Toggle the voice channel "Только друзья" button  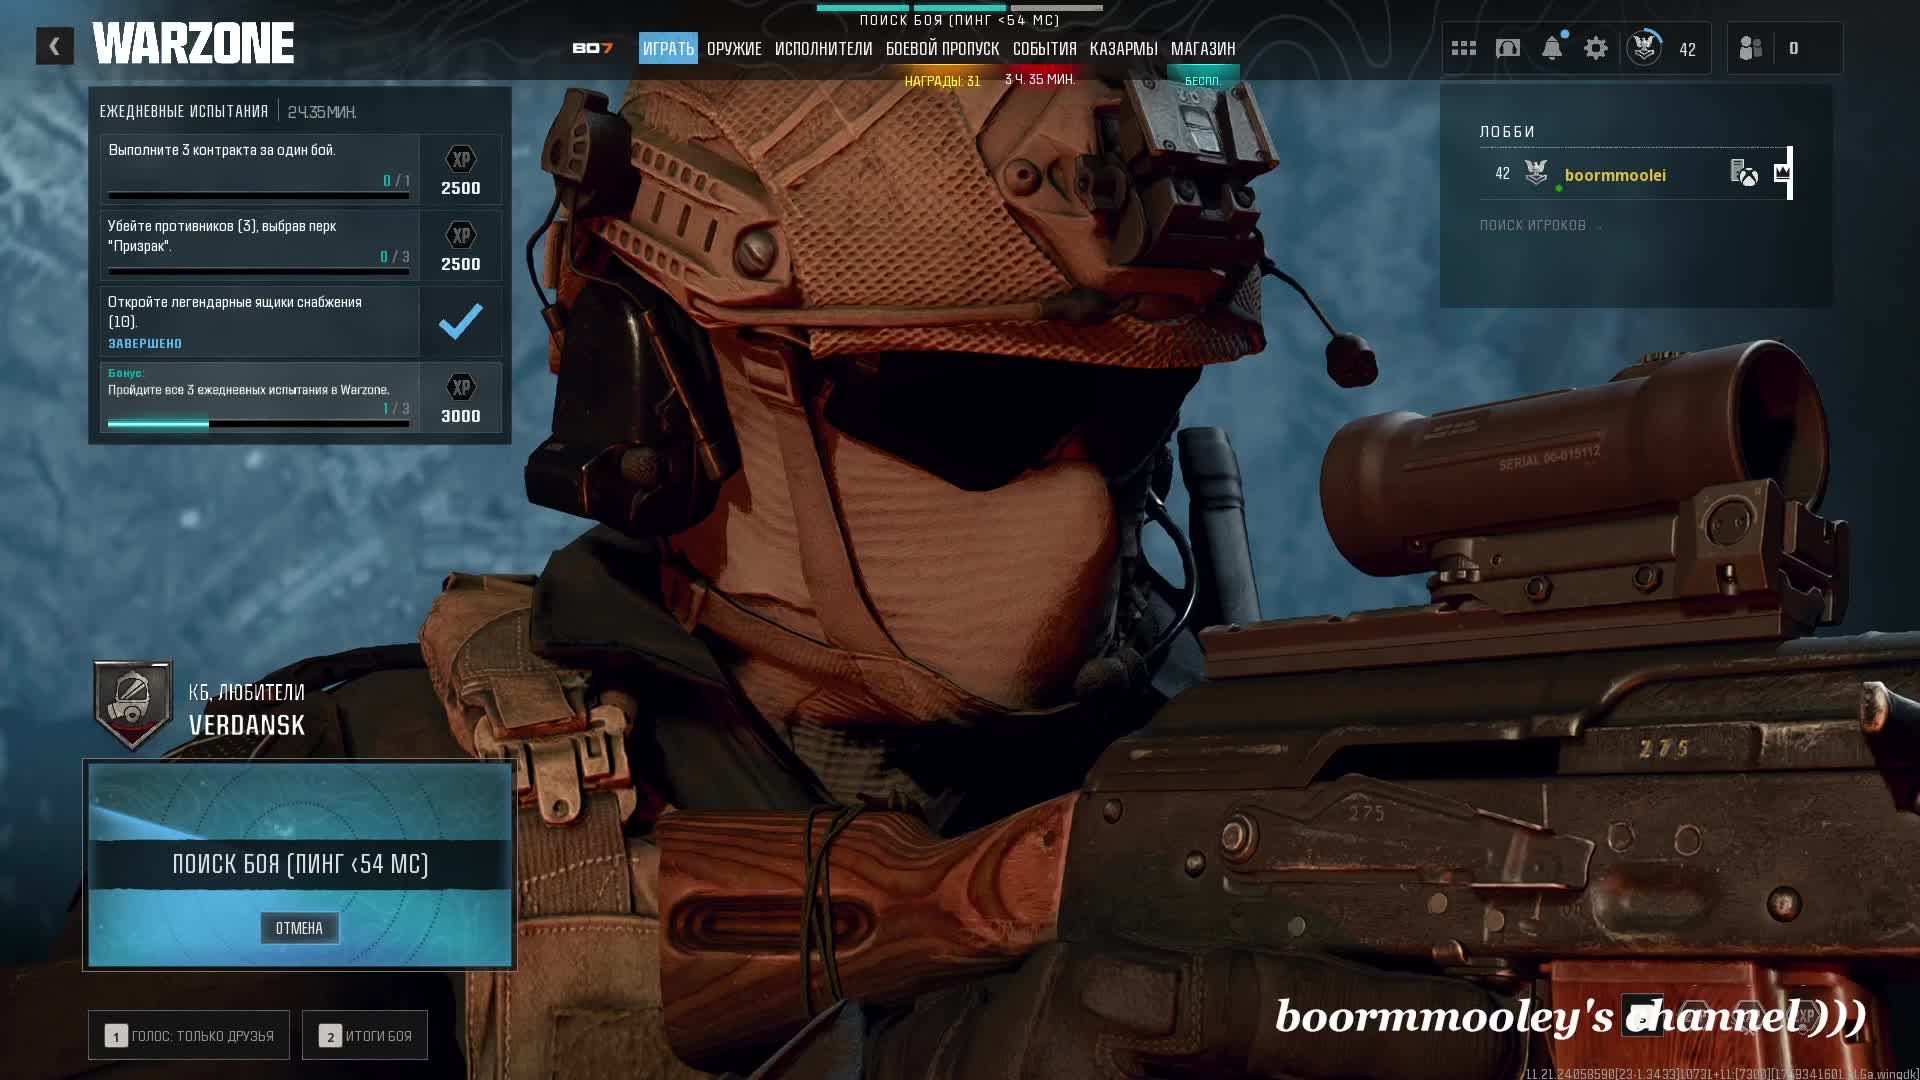pyautogui.click(x=189, y=1035)
